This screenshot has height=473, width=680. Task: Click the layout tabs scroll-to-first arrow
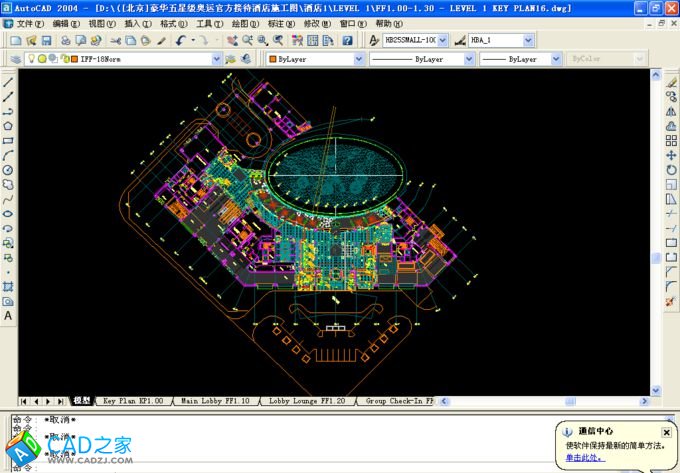(24, 401)
